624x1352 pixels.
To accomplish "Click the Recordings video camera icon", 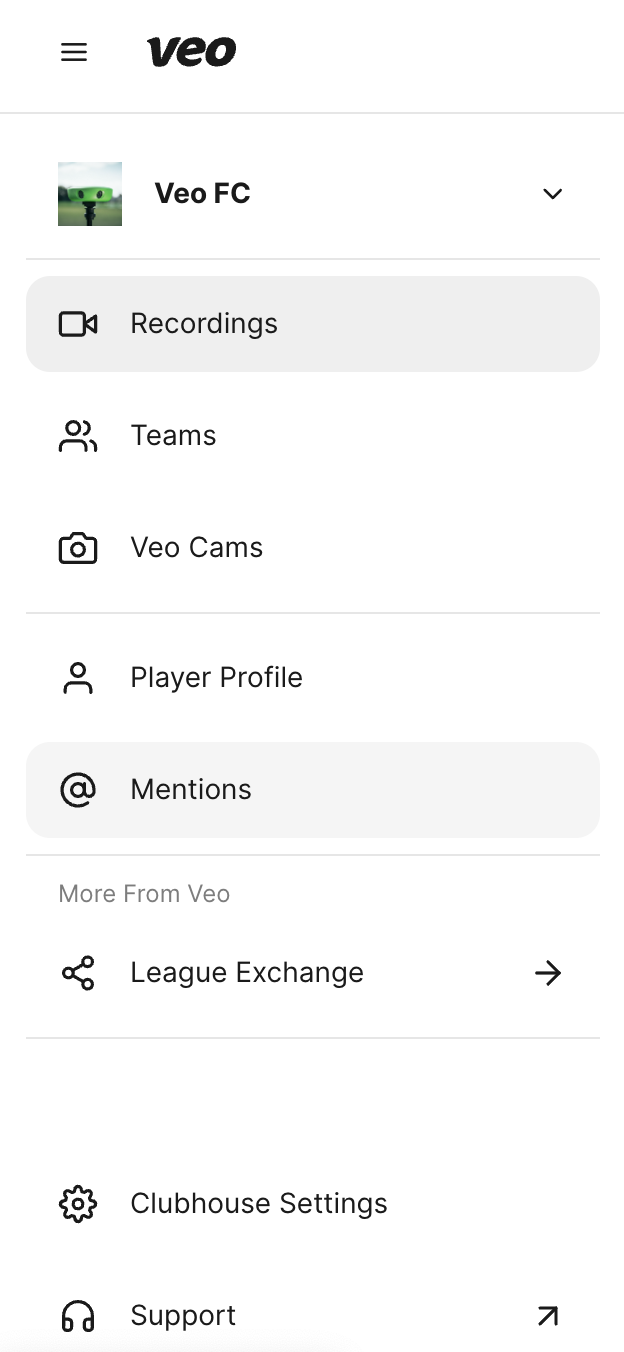I will (x=78, y=324).
